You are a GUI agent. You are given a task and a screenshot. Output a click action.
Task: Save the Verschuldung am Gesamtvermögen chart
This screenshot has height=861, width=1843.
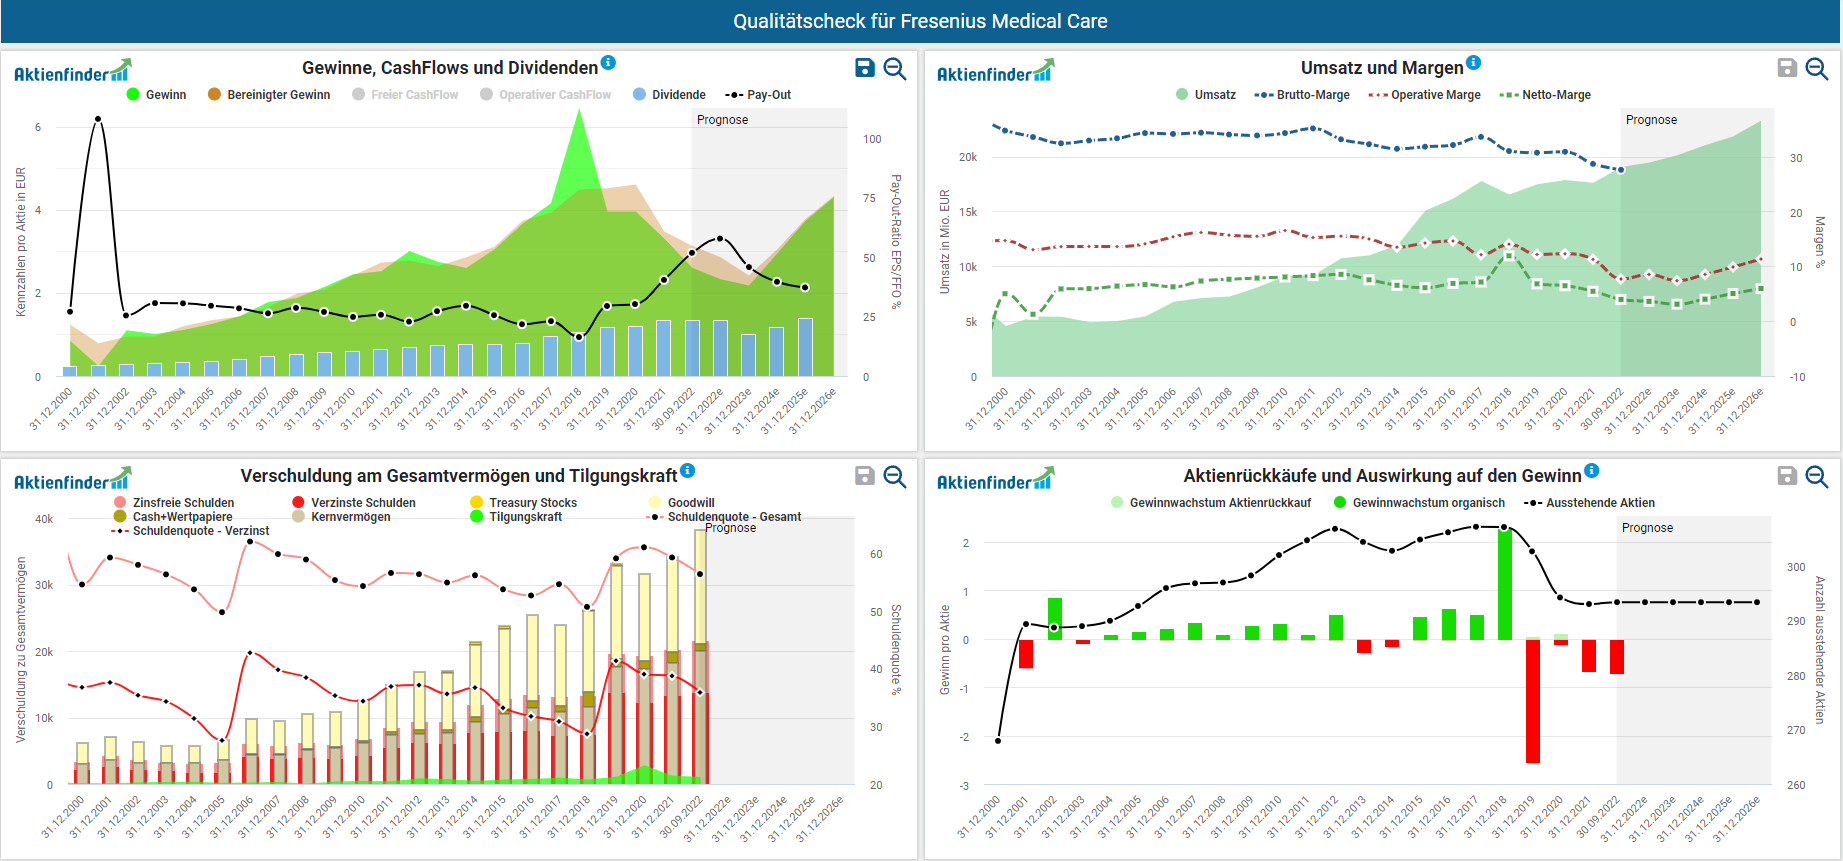coord(865,476)
